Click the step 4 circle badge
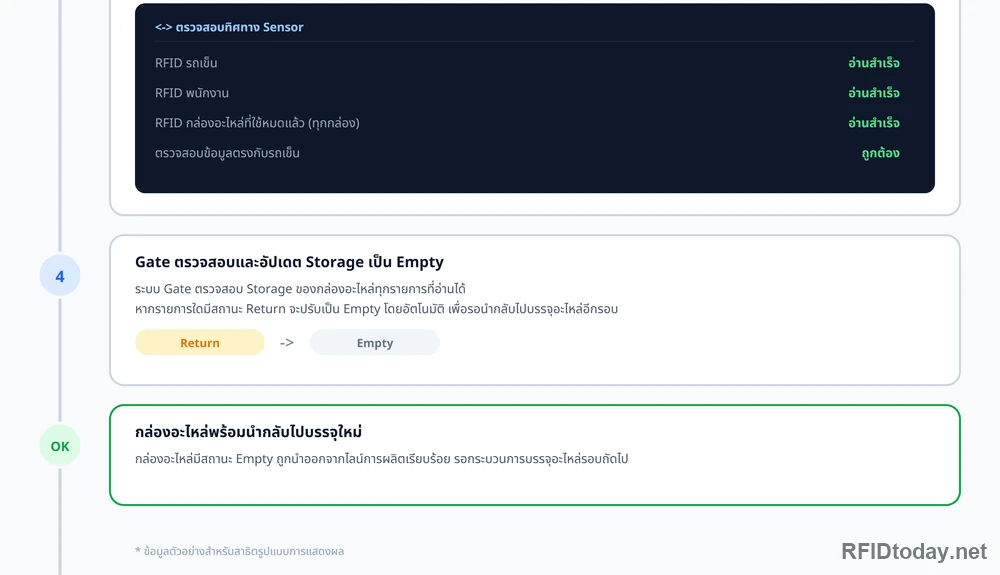Image resolution: width=1000 pixels, height=575 pixels. click(60, 275)
